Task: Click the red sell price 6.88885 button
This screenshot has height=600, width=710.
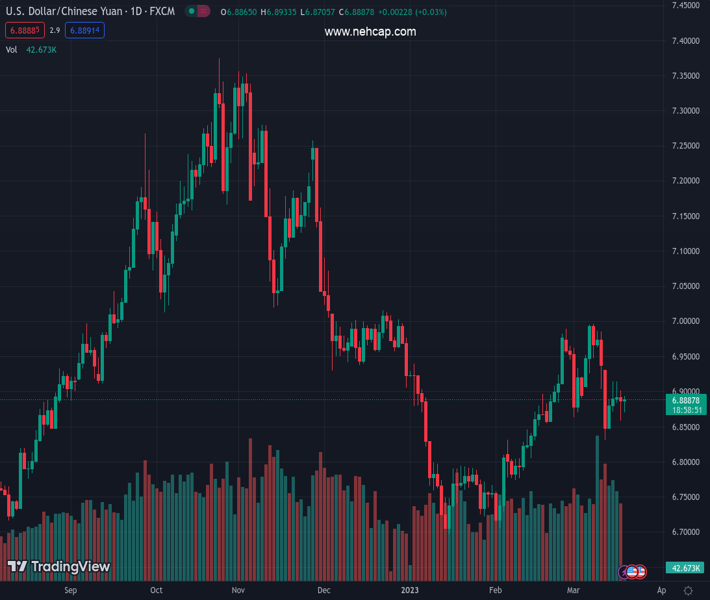Action: click(x=25, y=30)
